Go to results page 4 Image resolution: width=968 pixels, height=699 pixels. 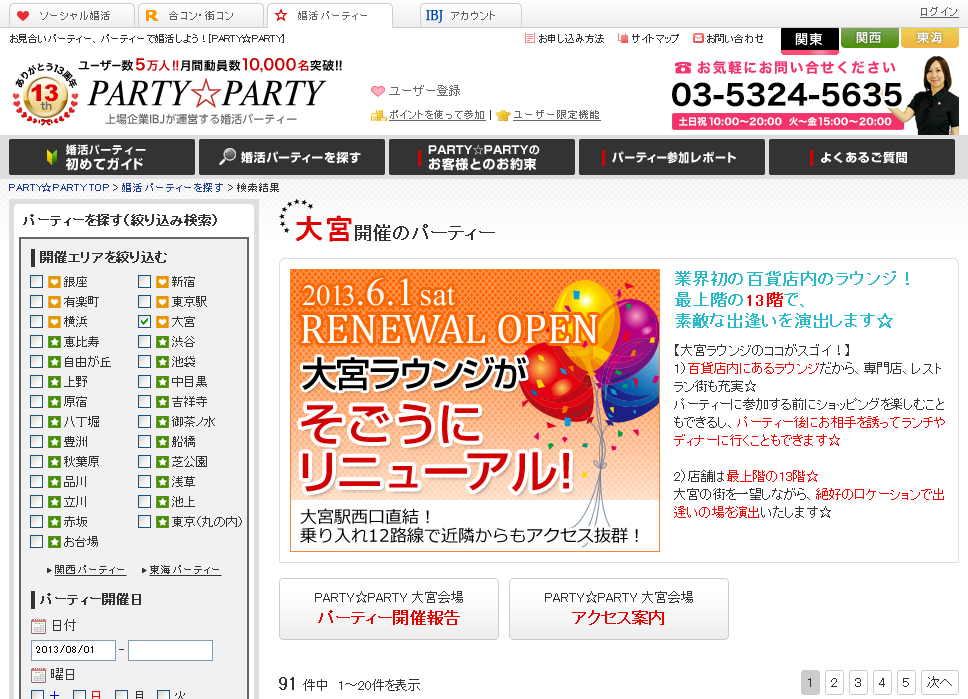click(882, 682)
